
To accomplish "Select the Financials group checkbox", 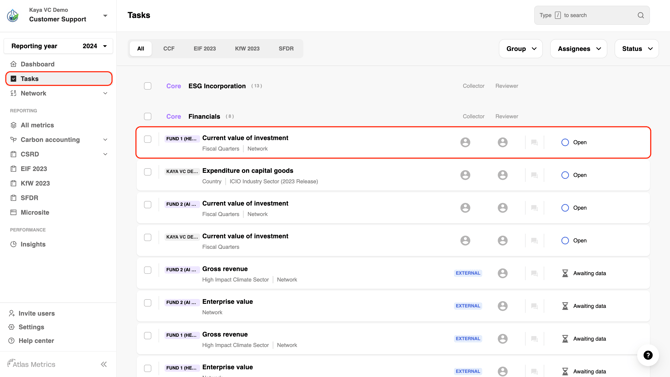I will 148,116.
